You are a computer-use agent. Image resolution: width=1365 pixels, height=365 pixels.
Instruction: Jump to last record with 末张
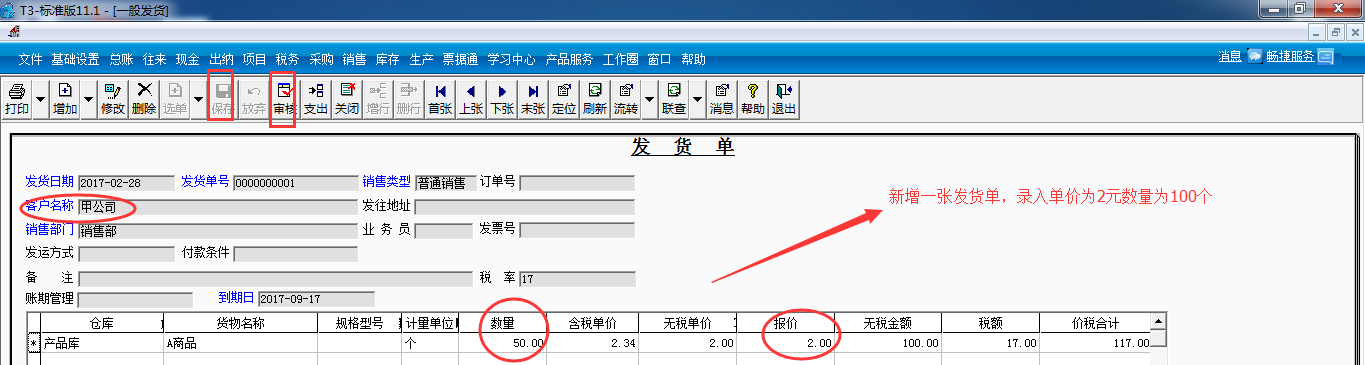click(x=533, y=98)
